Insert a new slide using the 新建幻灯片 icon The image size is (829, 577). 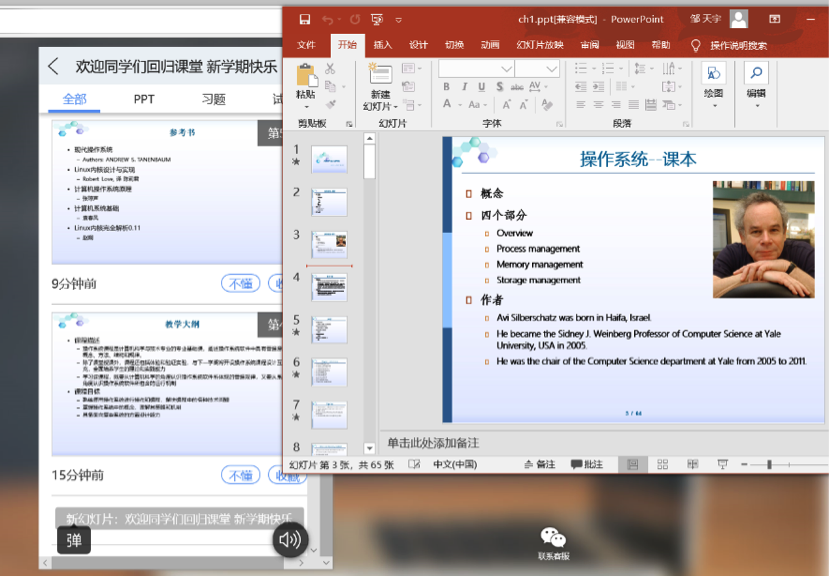tap(380, 75)
